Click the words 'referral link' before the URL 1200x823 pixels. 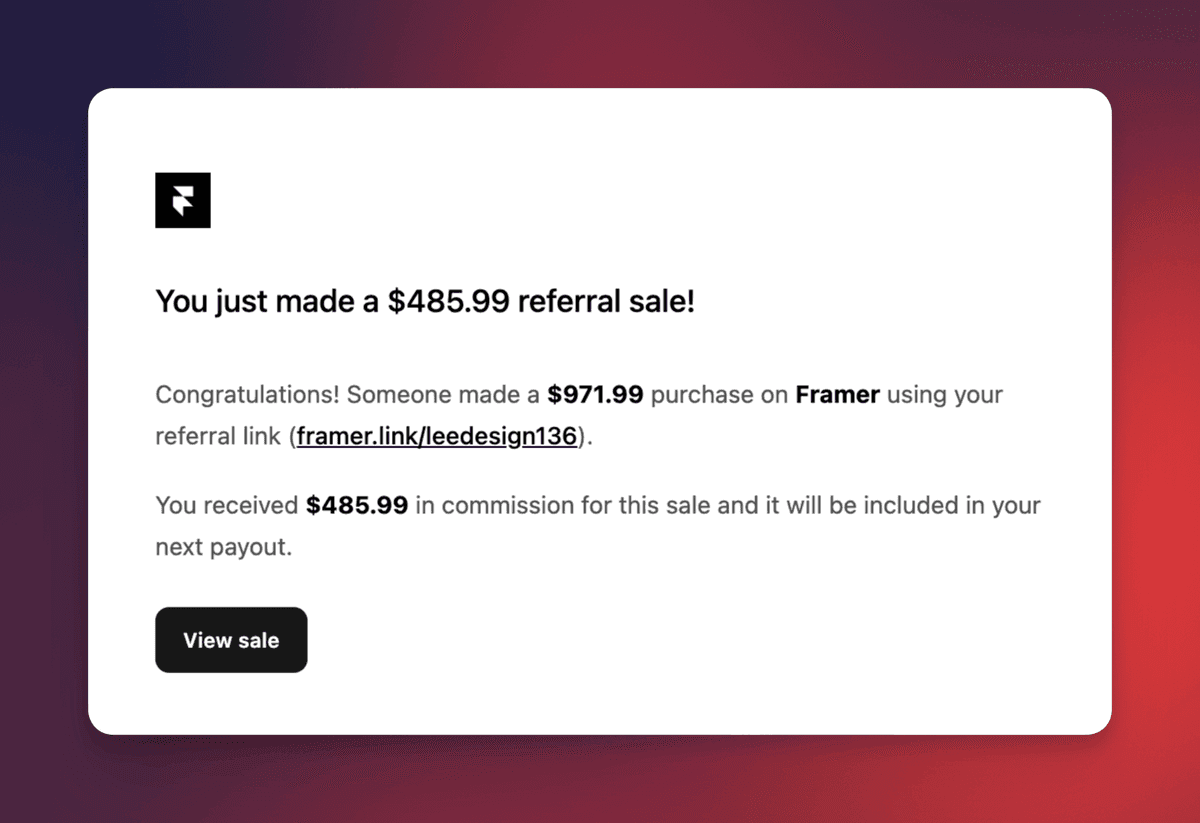click(218, 437)
